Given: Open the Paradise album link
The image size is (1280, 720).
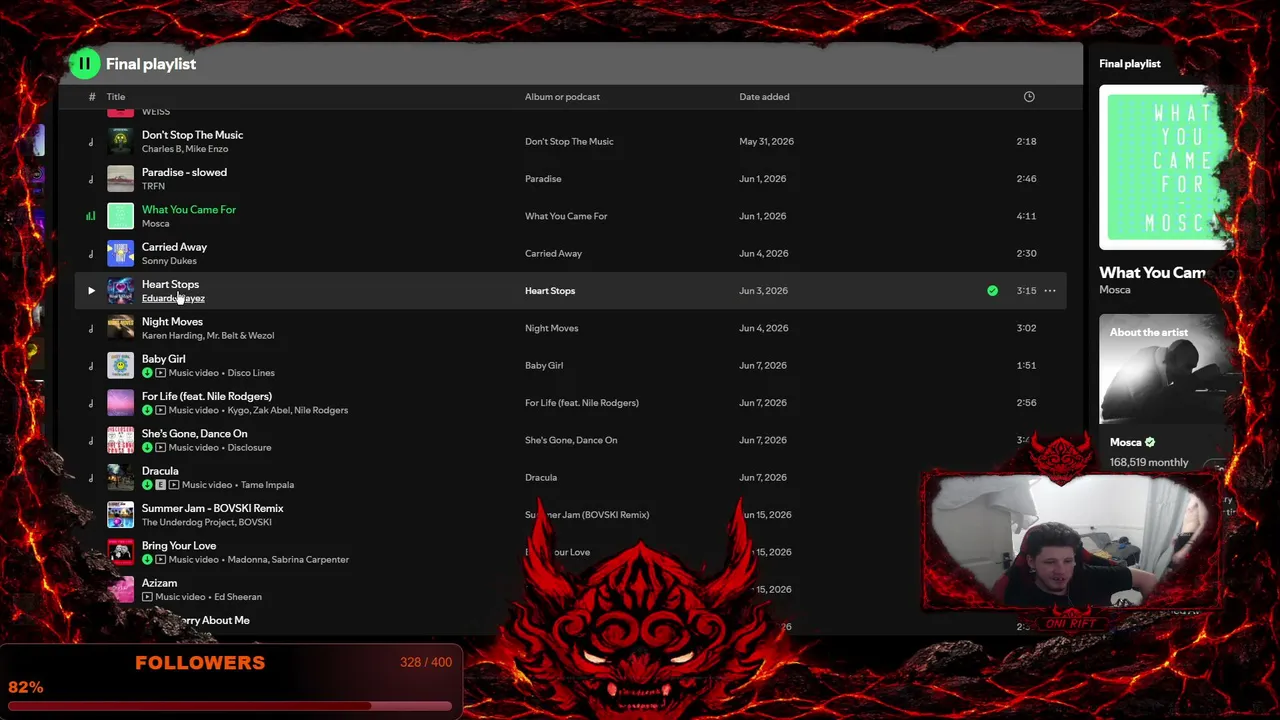Looking at the screenshot, I should 543,179.
